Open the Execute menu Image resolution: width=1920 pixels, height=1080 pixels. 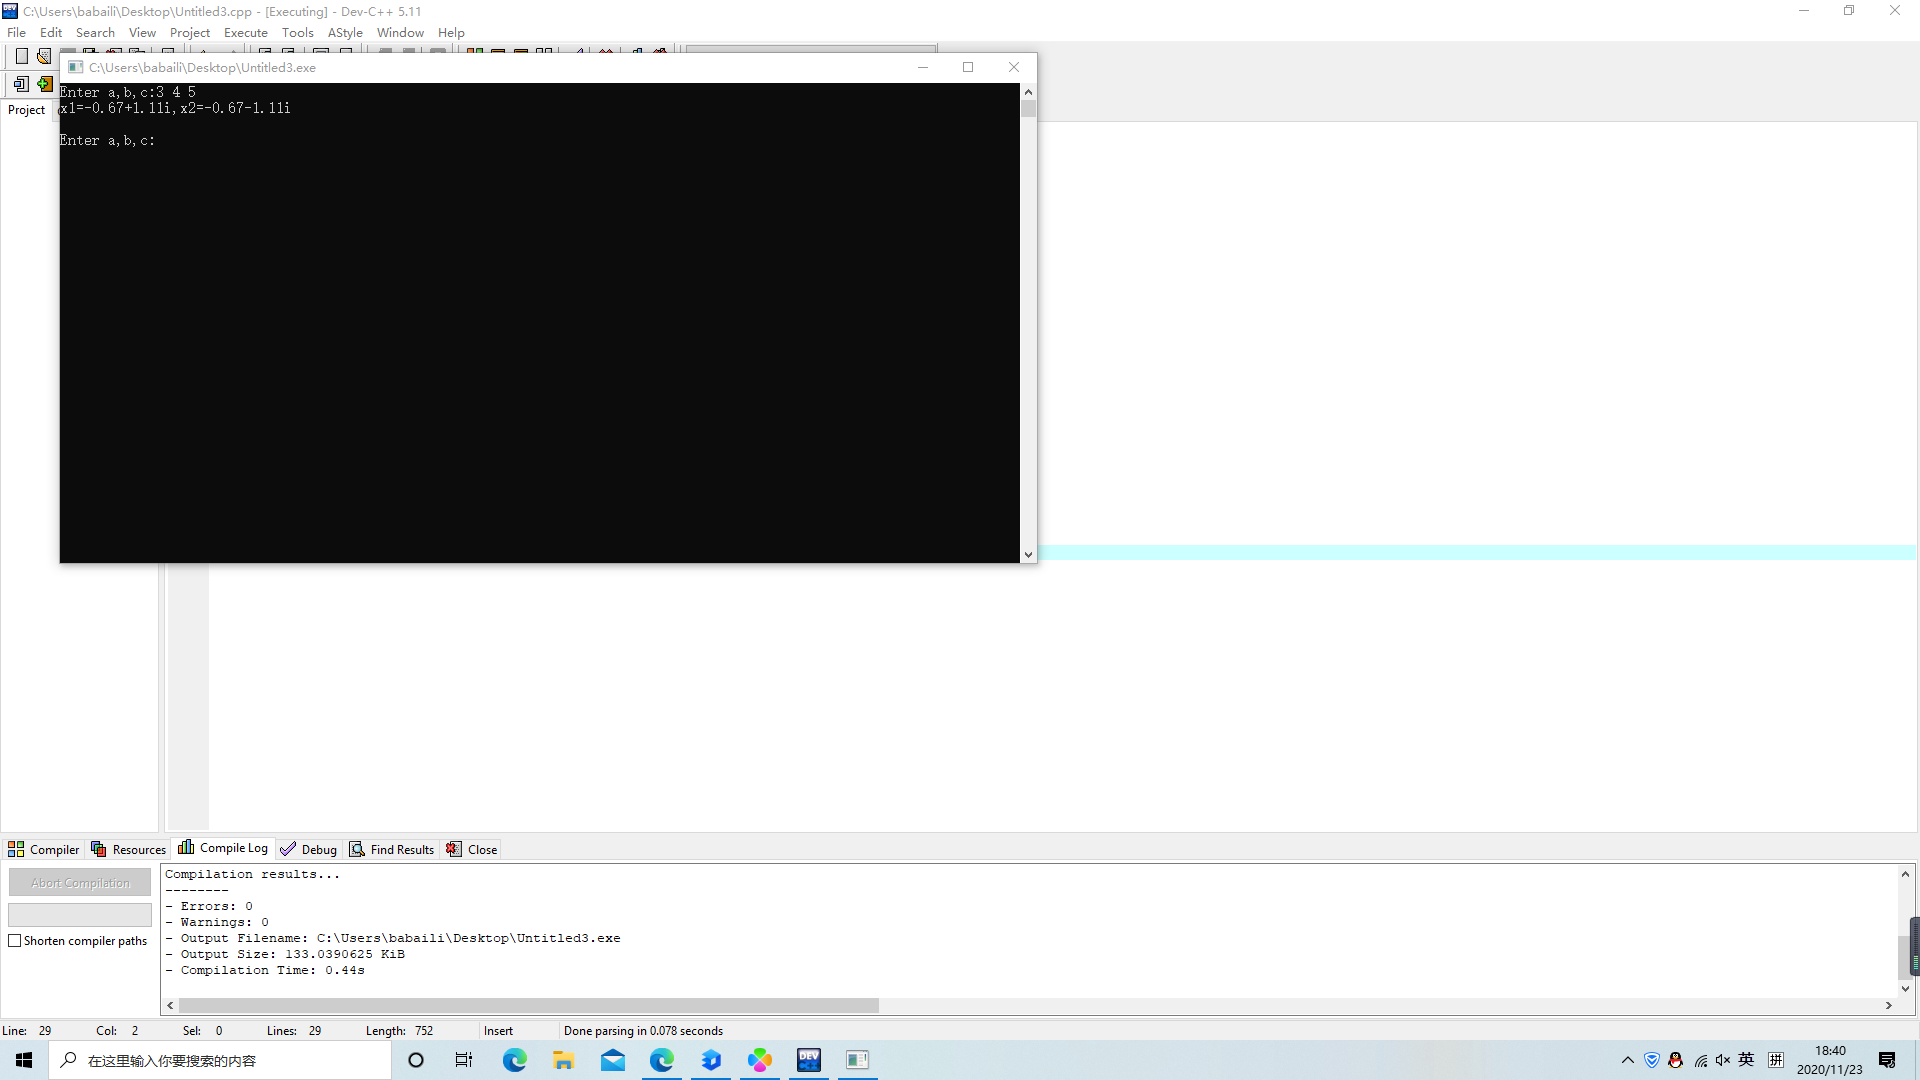coord(245,32)
